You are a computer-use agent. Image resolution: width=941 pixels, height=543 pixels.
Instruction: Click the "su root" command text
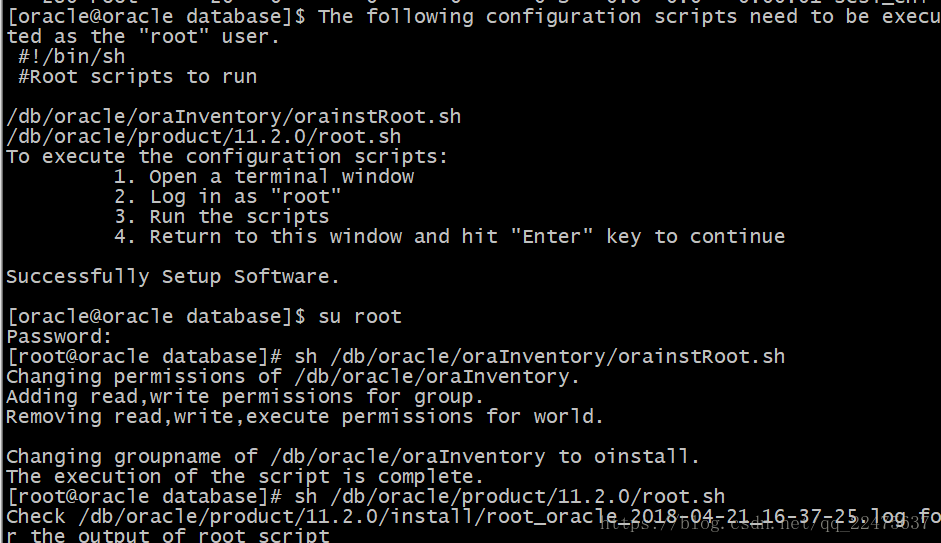[359, 316]
